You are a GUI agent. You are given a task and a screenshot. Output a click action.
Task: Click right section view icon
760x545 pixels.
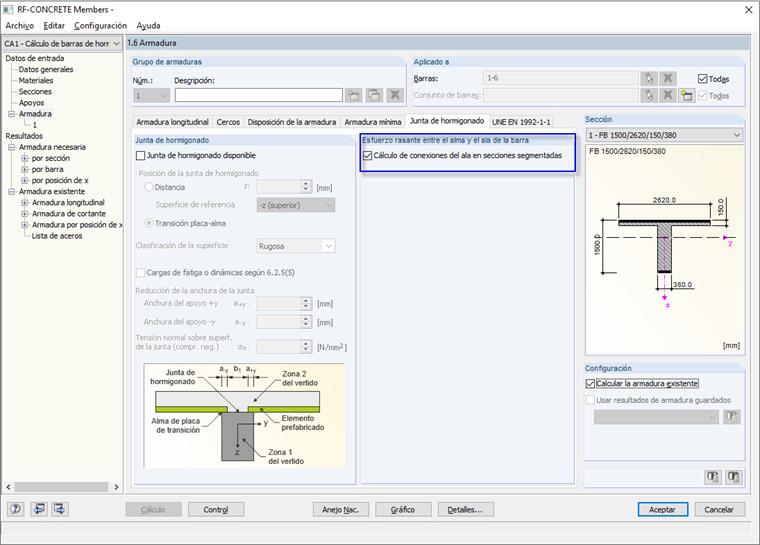click(x=733, y=477)
